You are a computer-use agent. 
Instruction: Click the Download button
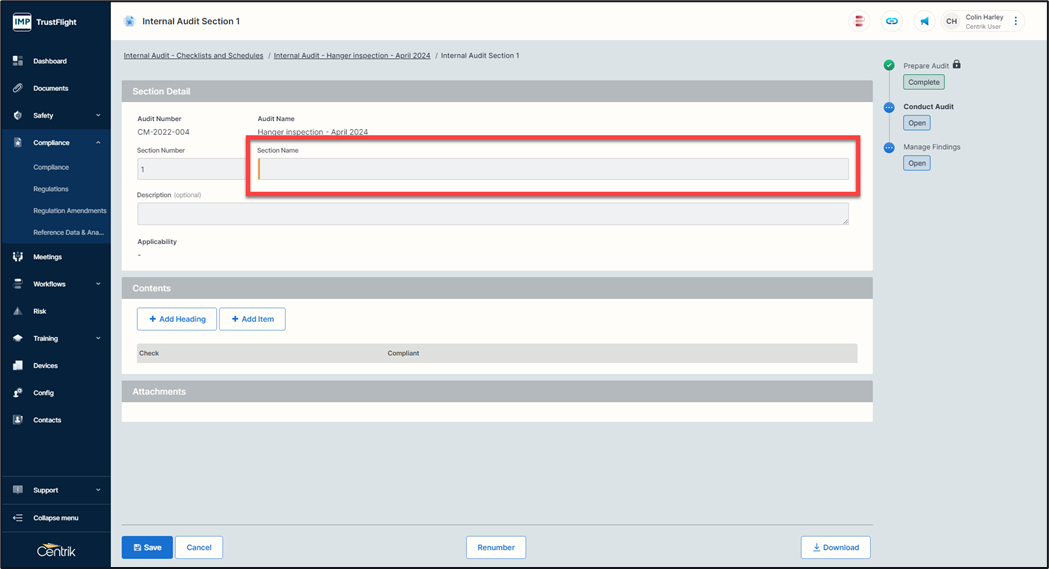pos(836,547)
